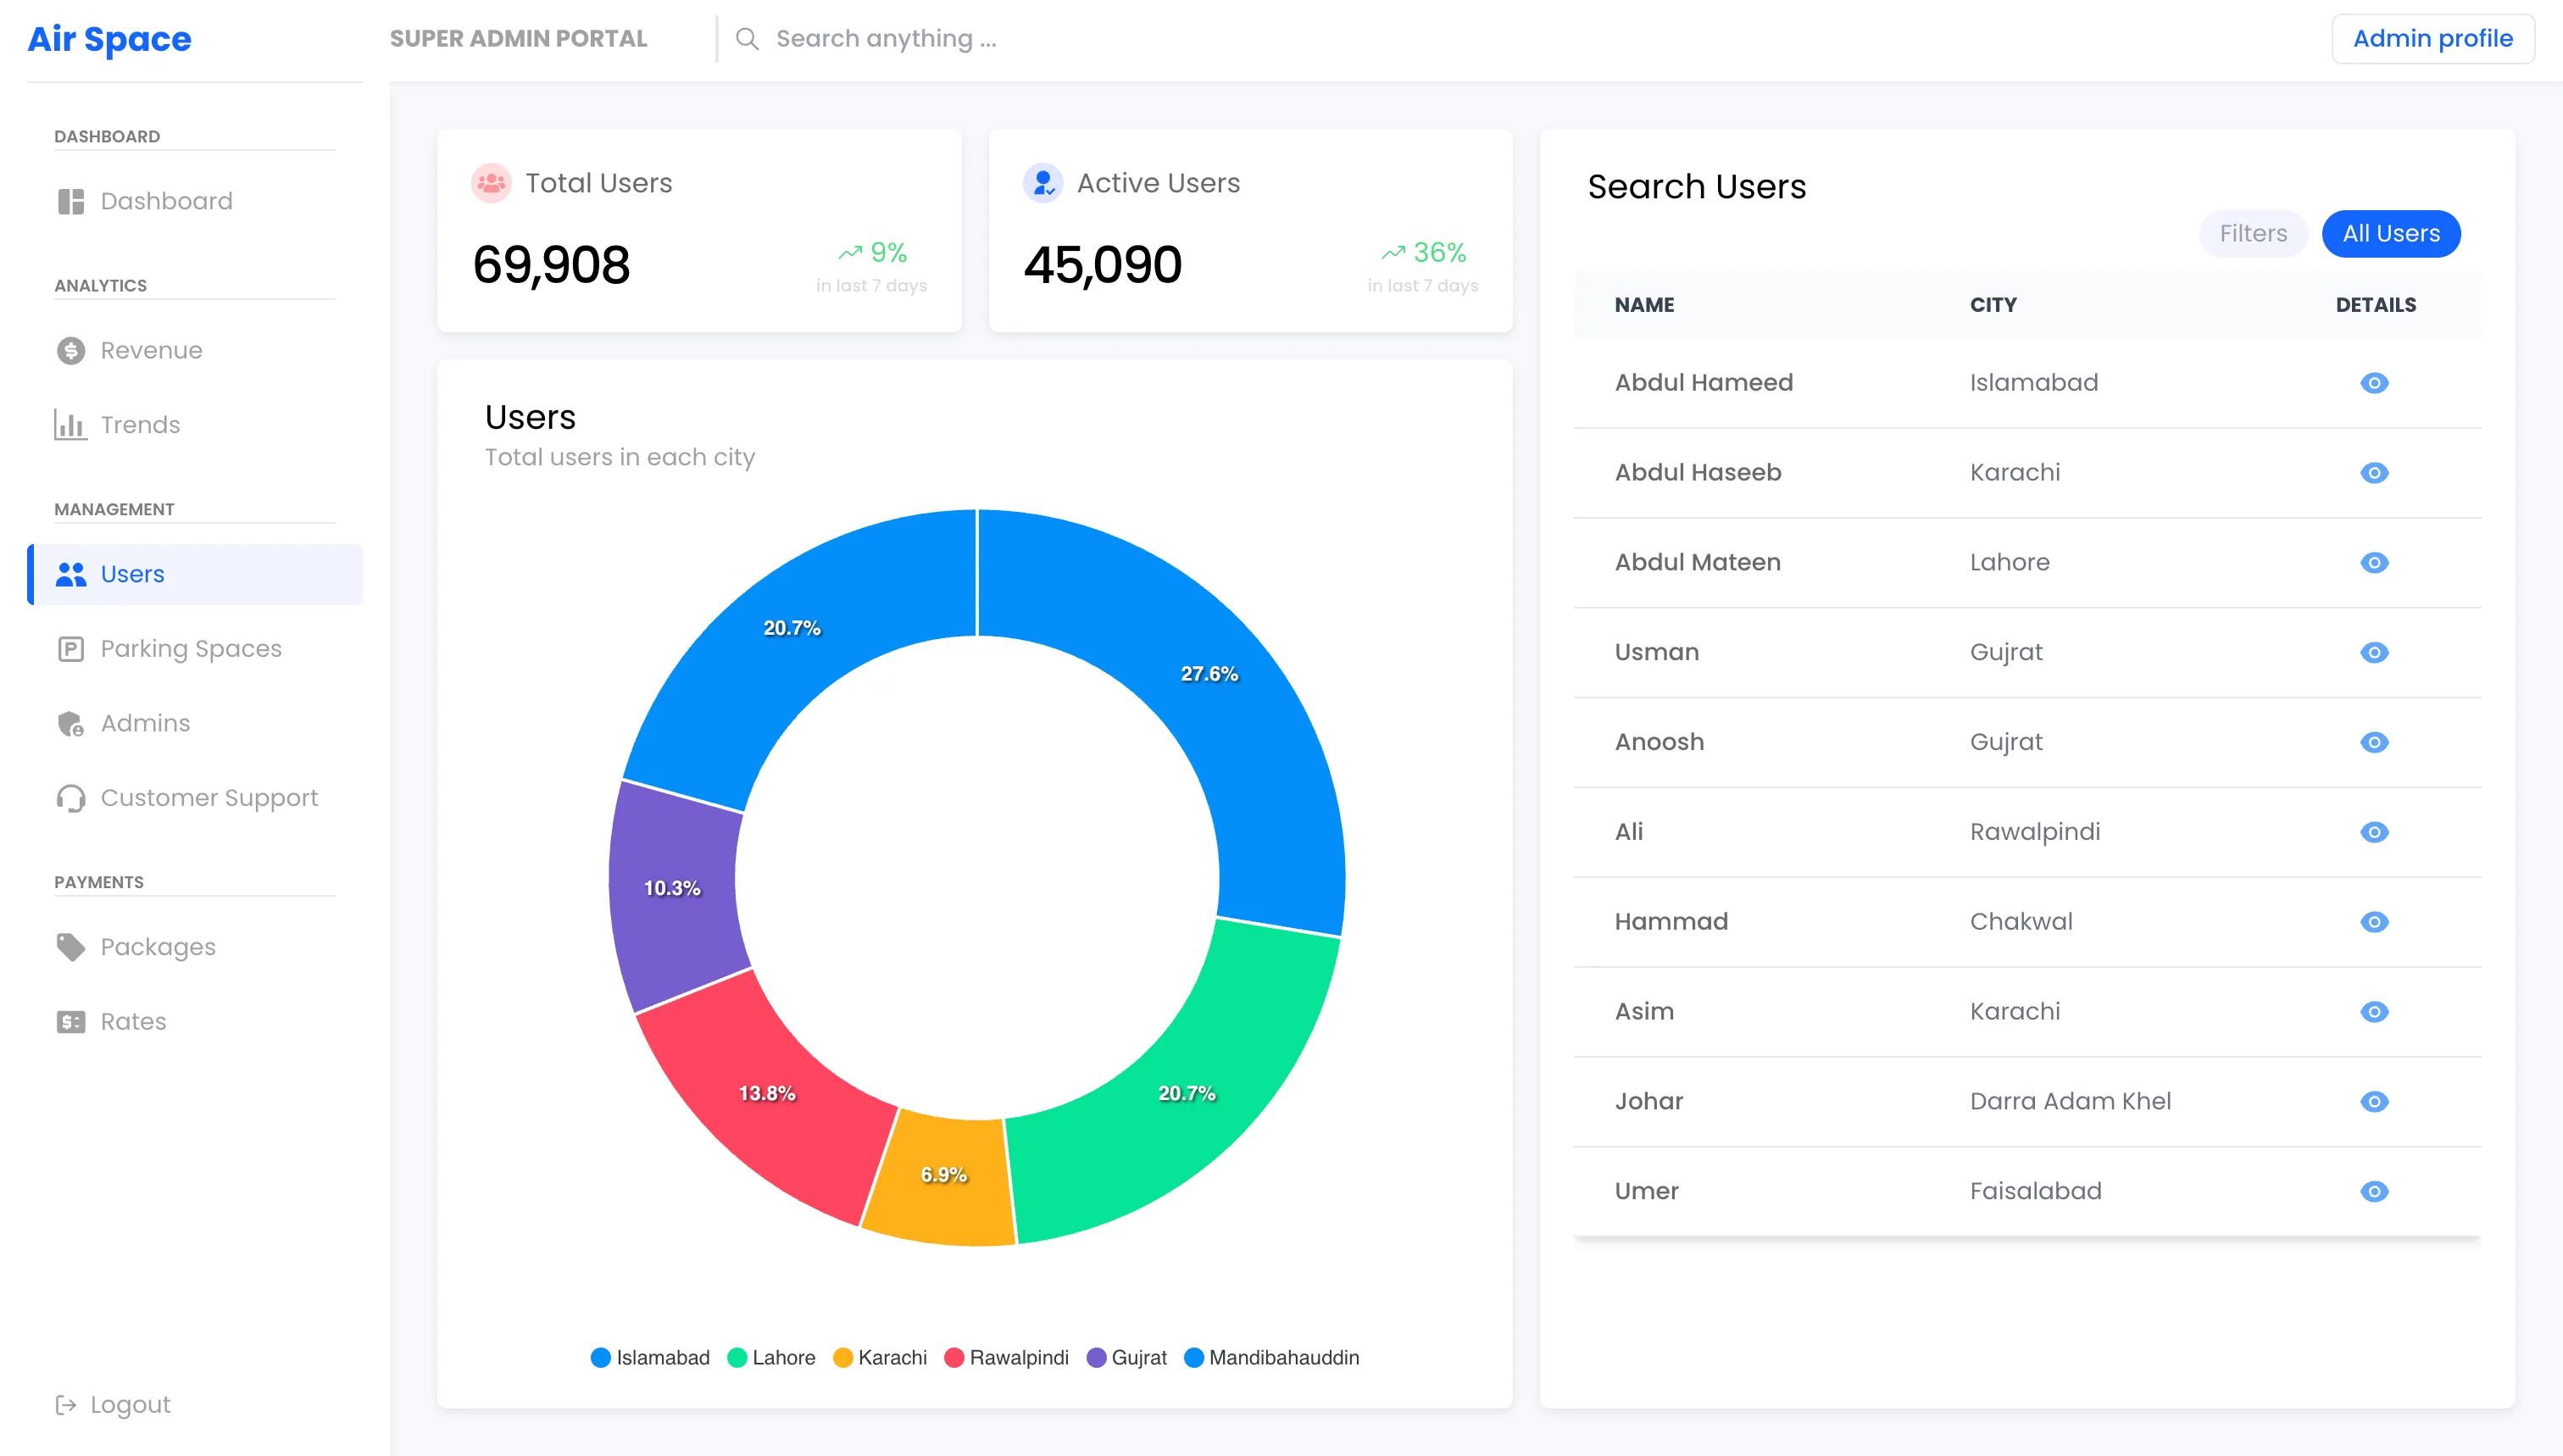This screenshot has width=2563, height=1456.
Task: Click the Rates money icon
Action: coord(70,1021)
